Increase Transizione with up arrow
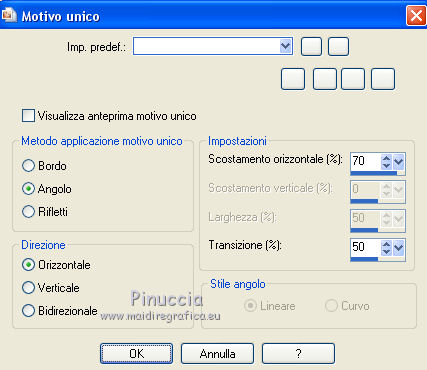 386,244
